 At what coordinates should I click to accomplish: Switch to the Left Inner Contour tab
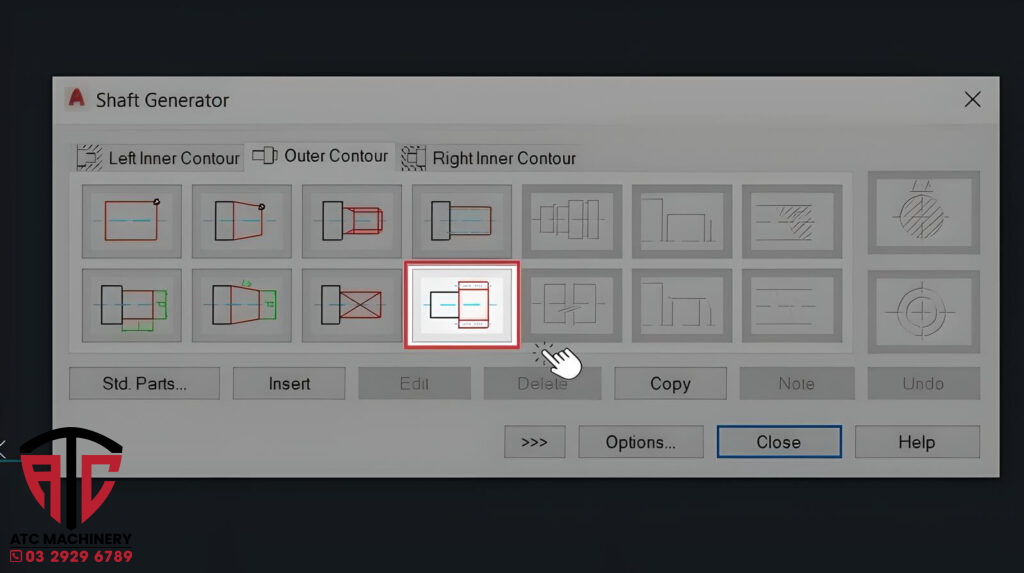click(160, 158)
